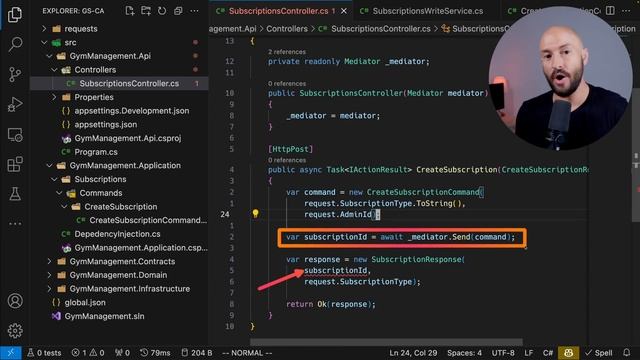Go to line via Ln 24, Col 29
The width and height of the screenshot is (640, 360).
tap(413, 353)
